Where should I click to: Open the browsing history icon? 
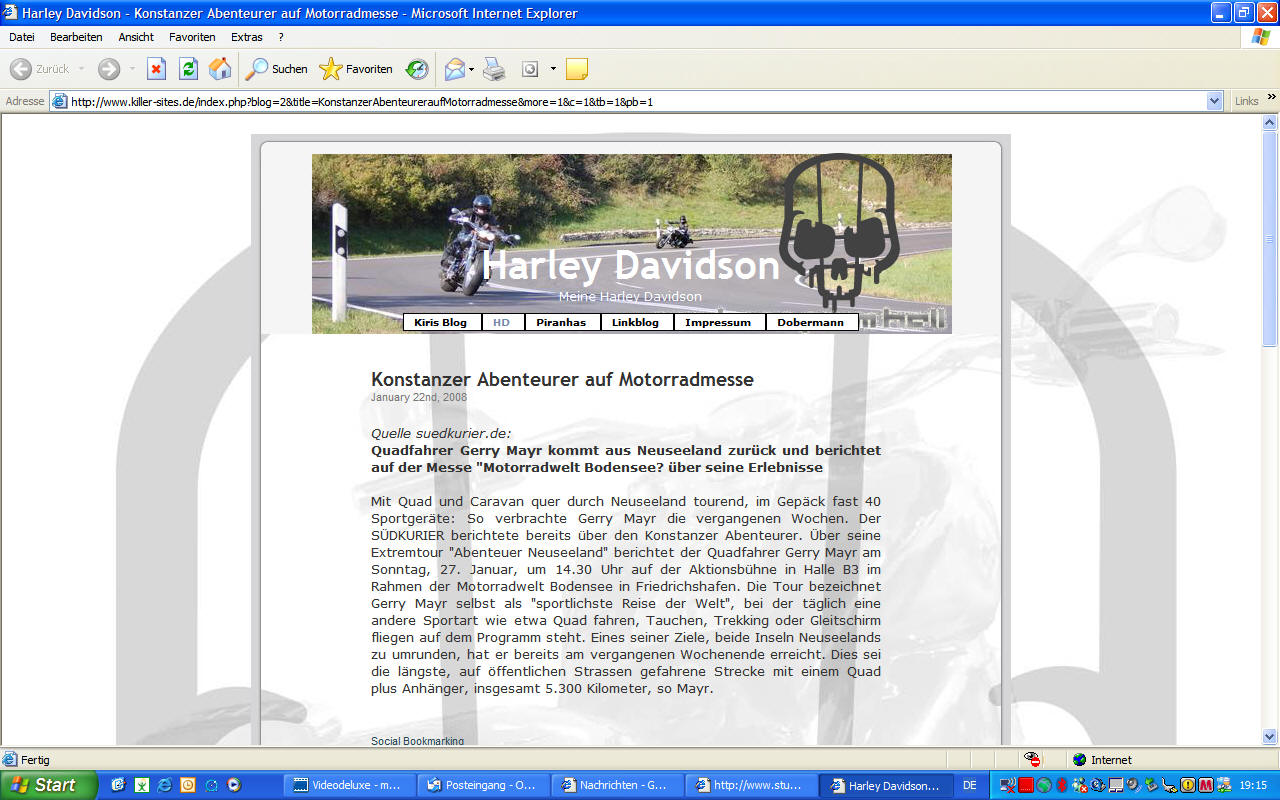click(417, 69)
